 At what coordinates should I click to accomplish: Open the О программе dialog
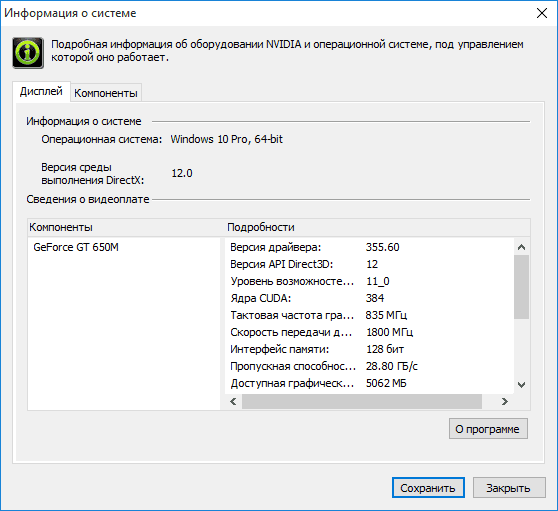click(x=488, y=429)
